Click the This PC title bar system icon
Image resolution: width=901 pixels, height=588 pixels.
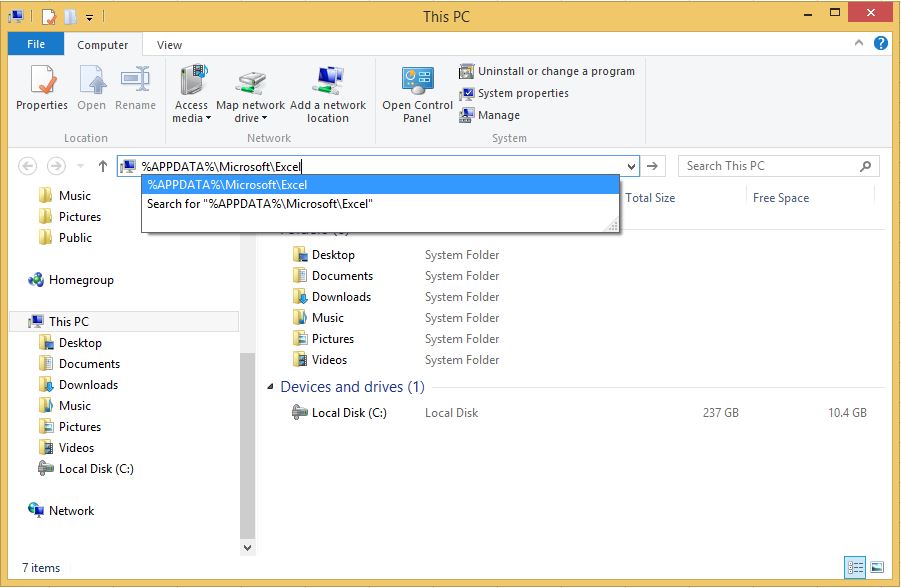[16, 16]
